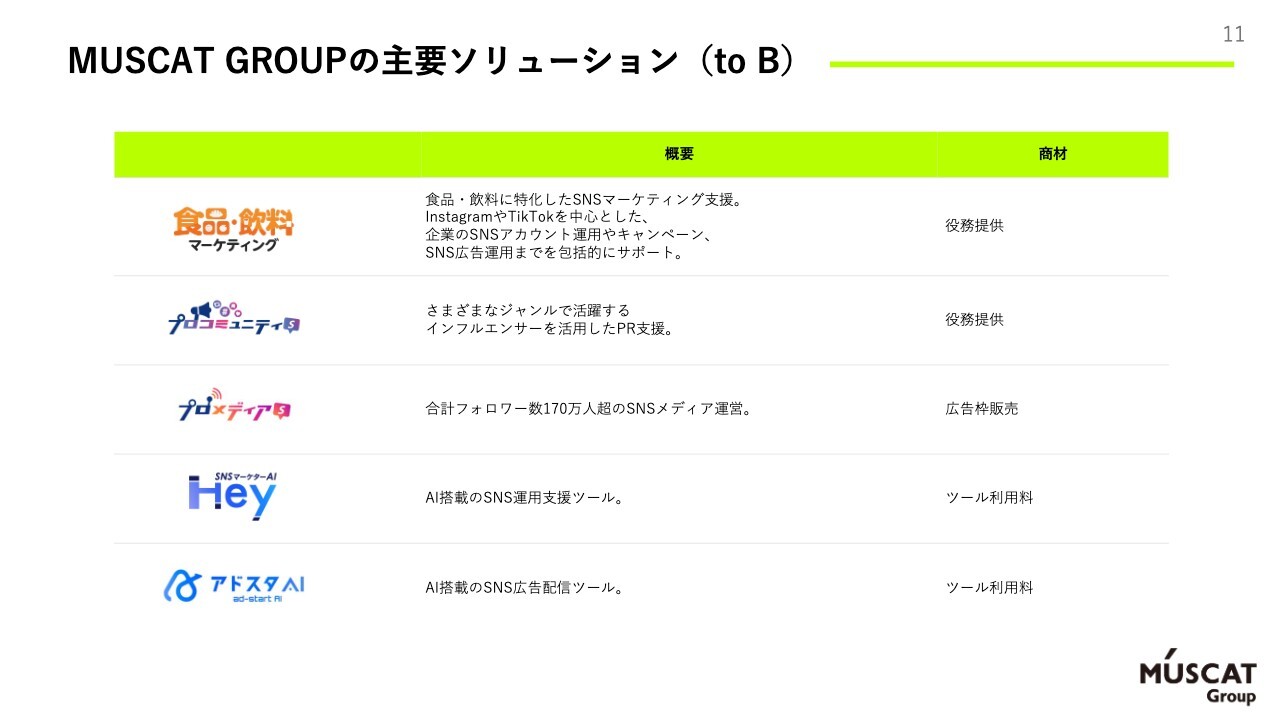Click the 商材 column header

click(x=1052, y=154)
